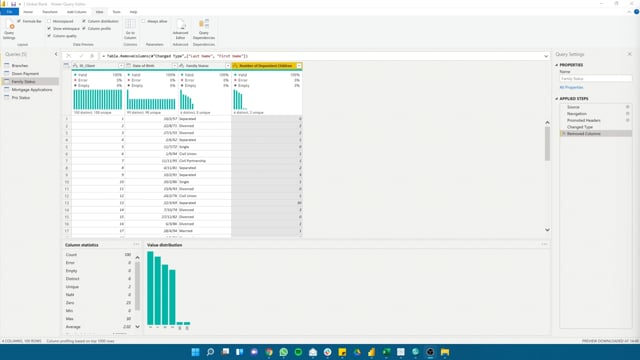Screen dimensions: 640x360
Task: Open Family Status column filter dropdown
Action: tap(228, 66)
